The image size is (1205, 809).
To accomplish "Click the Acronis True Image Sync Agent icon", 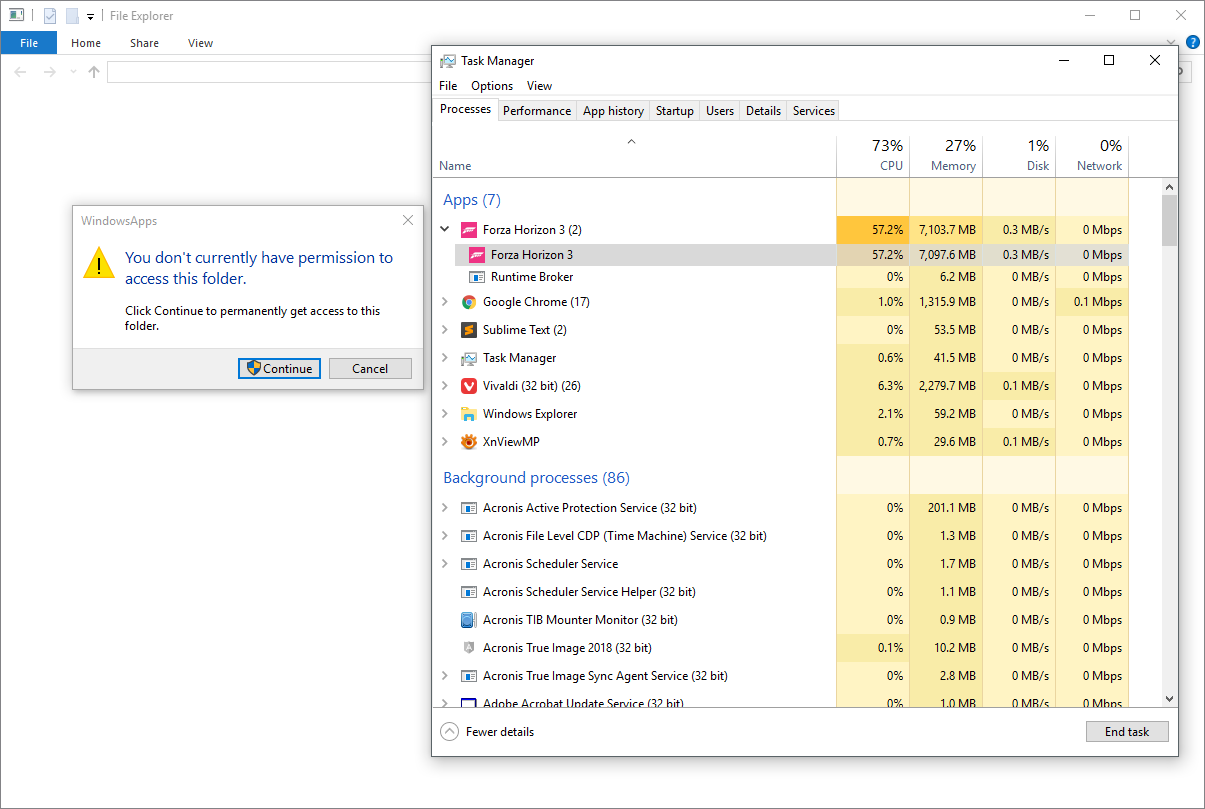I will tap(468, 676).
